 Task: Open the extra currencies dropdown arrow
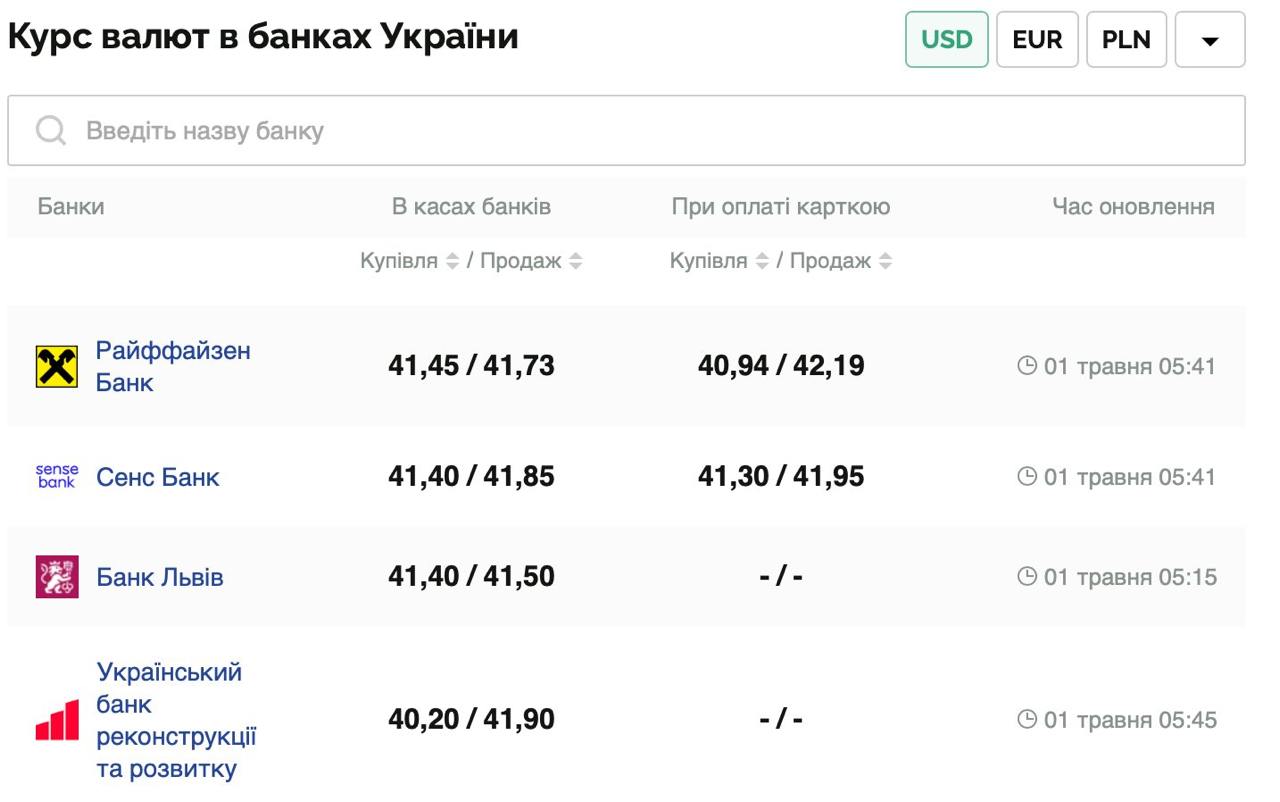pyautogui.click(x=1212, y=40)
